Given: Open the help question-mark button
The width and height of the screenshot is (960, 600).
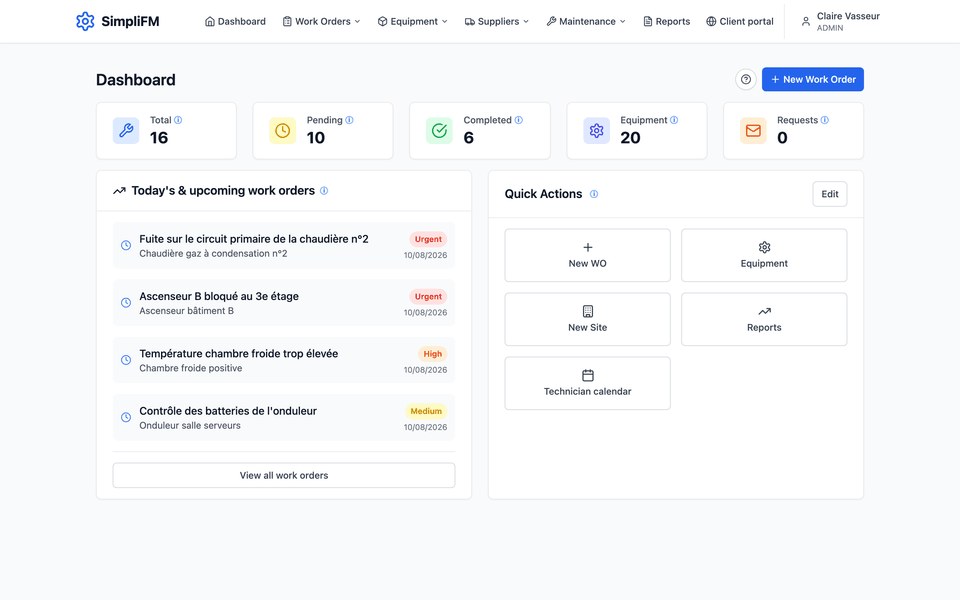Looking at the screenshot, I should [746, 80].
